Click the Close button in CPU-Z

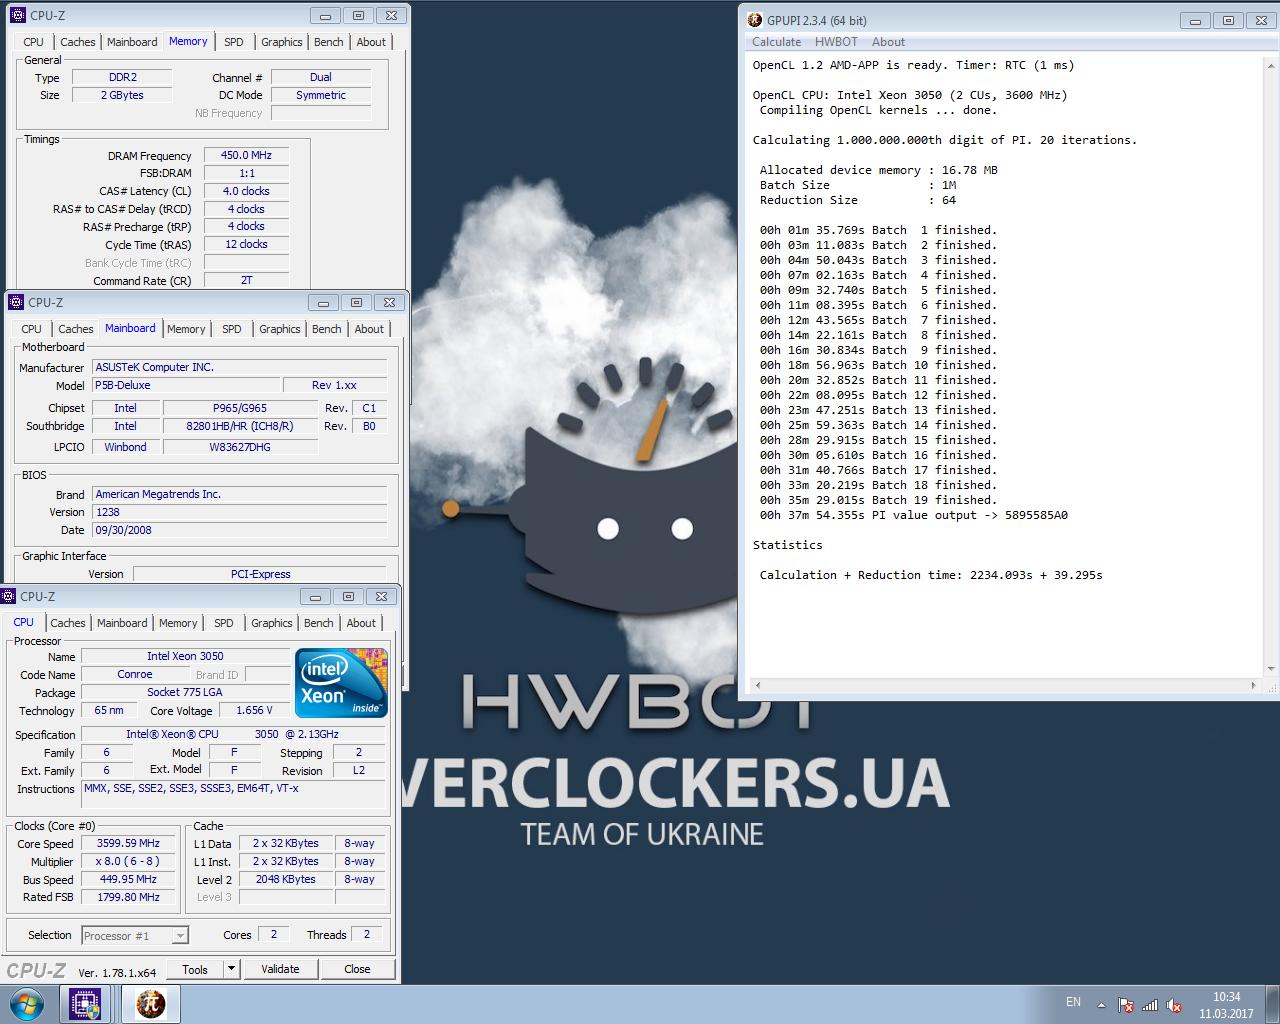coord(357,969)
